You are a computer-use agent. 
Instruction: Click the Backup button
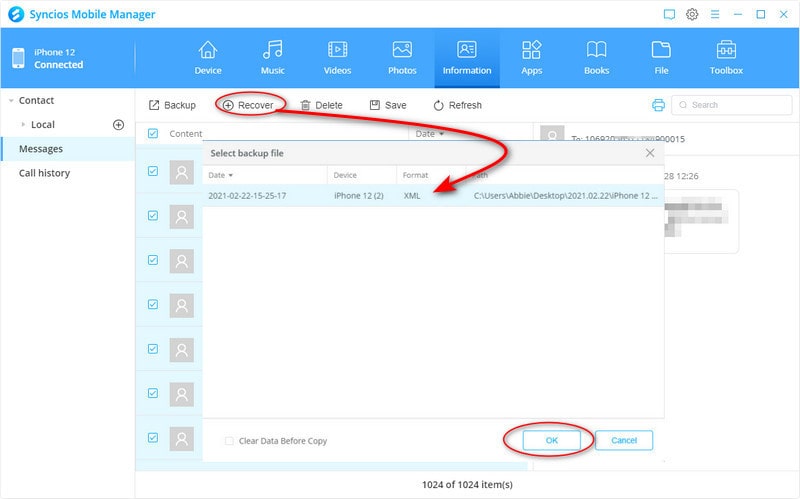(172, 105)
